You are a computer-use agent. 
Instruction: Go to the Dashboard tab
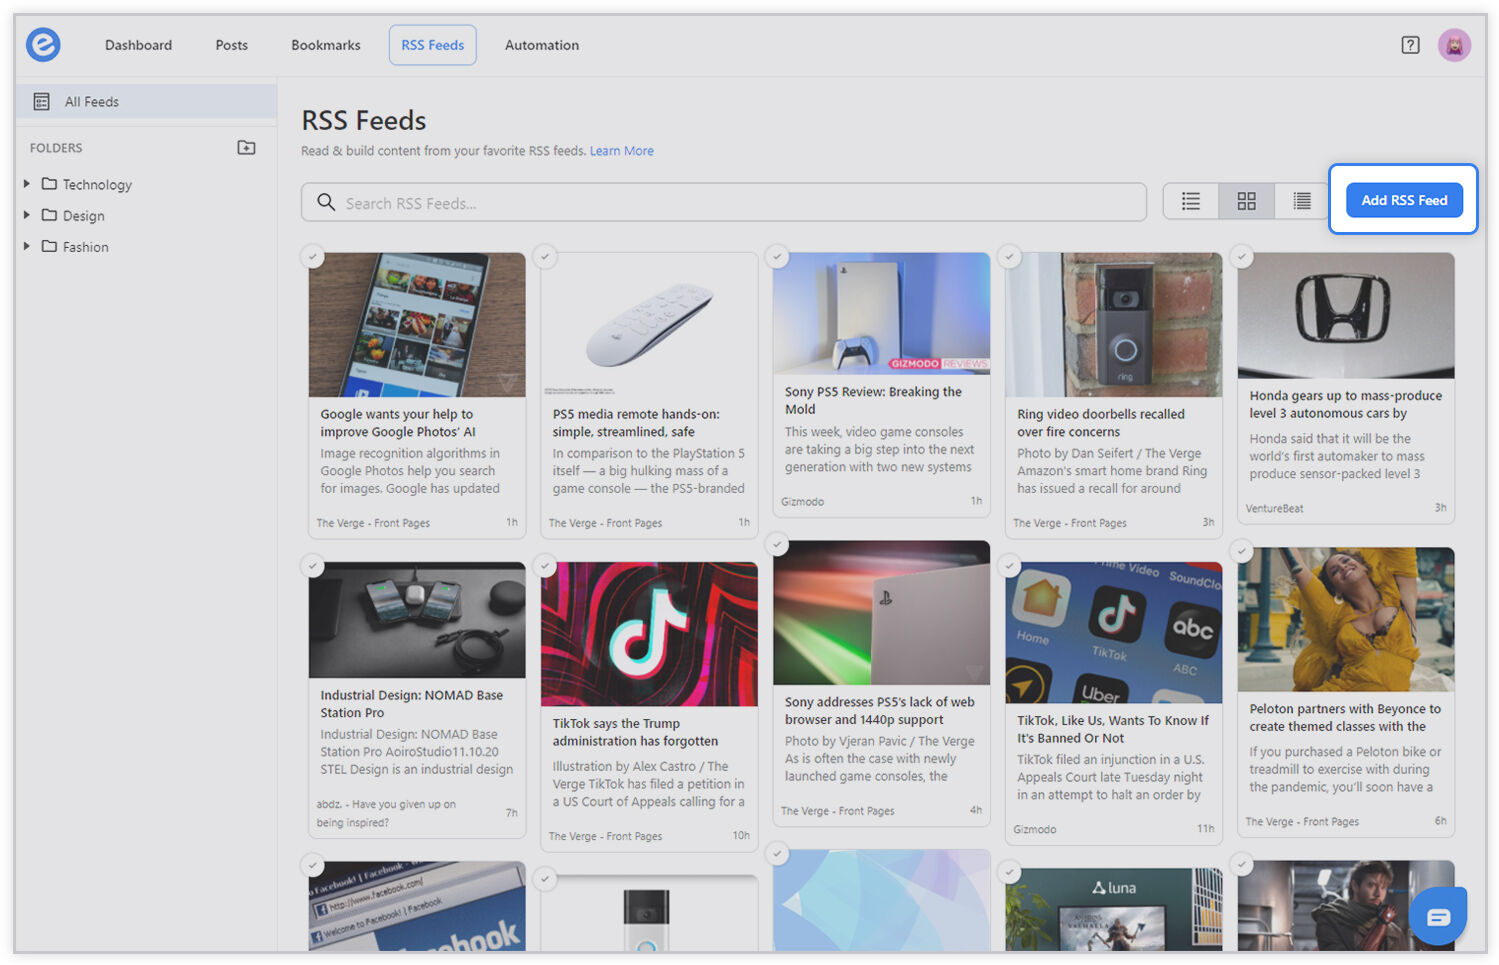138,45
